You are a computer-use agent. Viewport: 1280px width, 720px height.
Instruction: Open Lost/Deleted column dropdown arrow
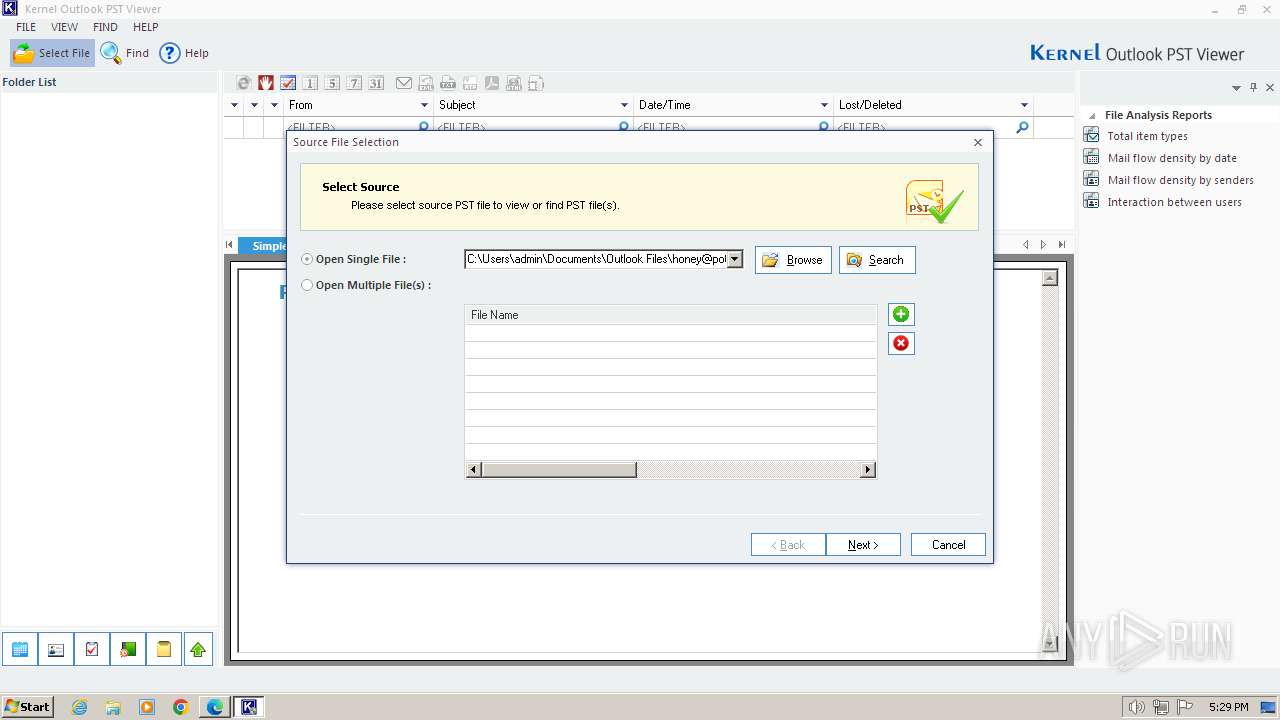[x=1024, y=105]
